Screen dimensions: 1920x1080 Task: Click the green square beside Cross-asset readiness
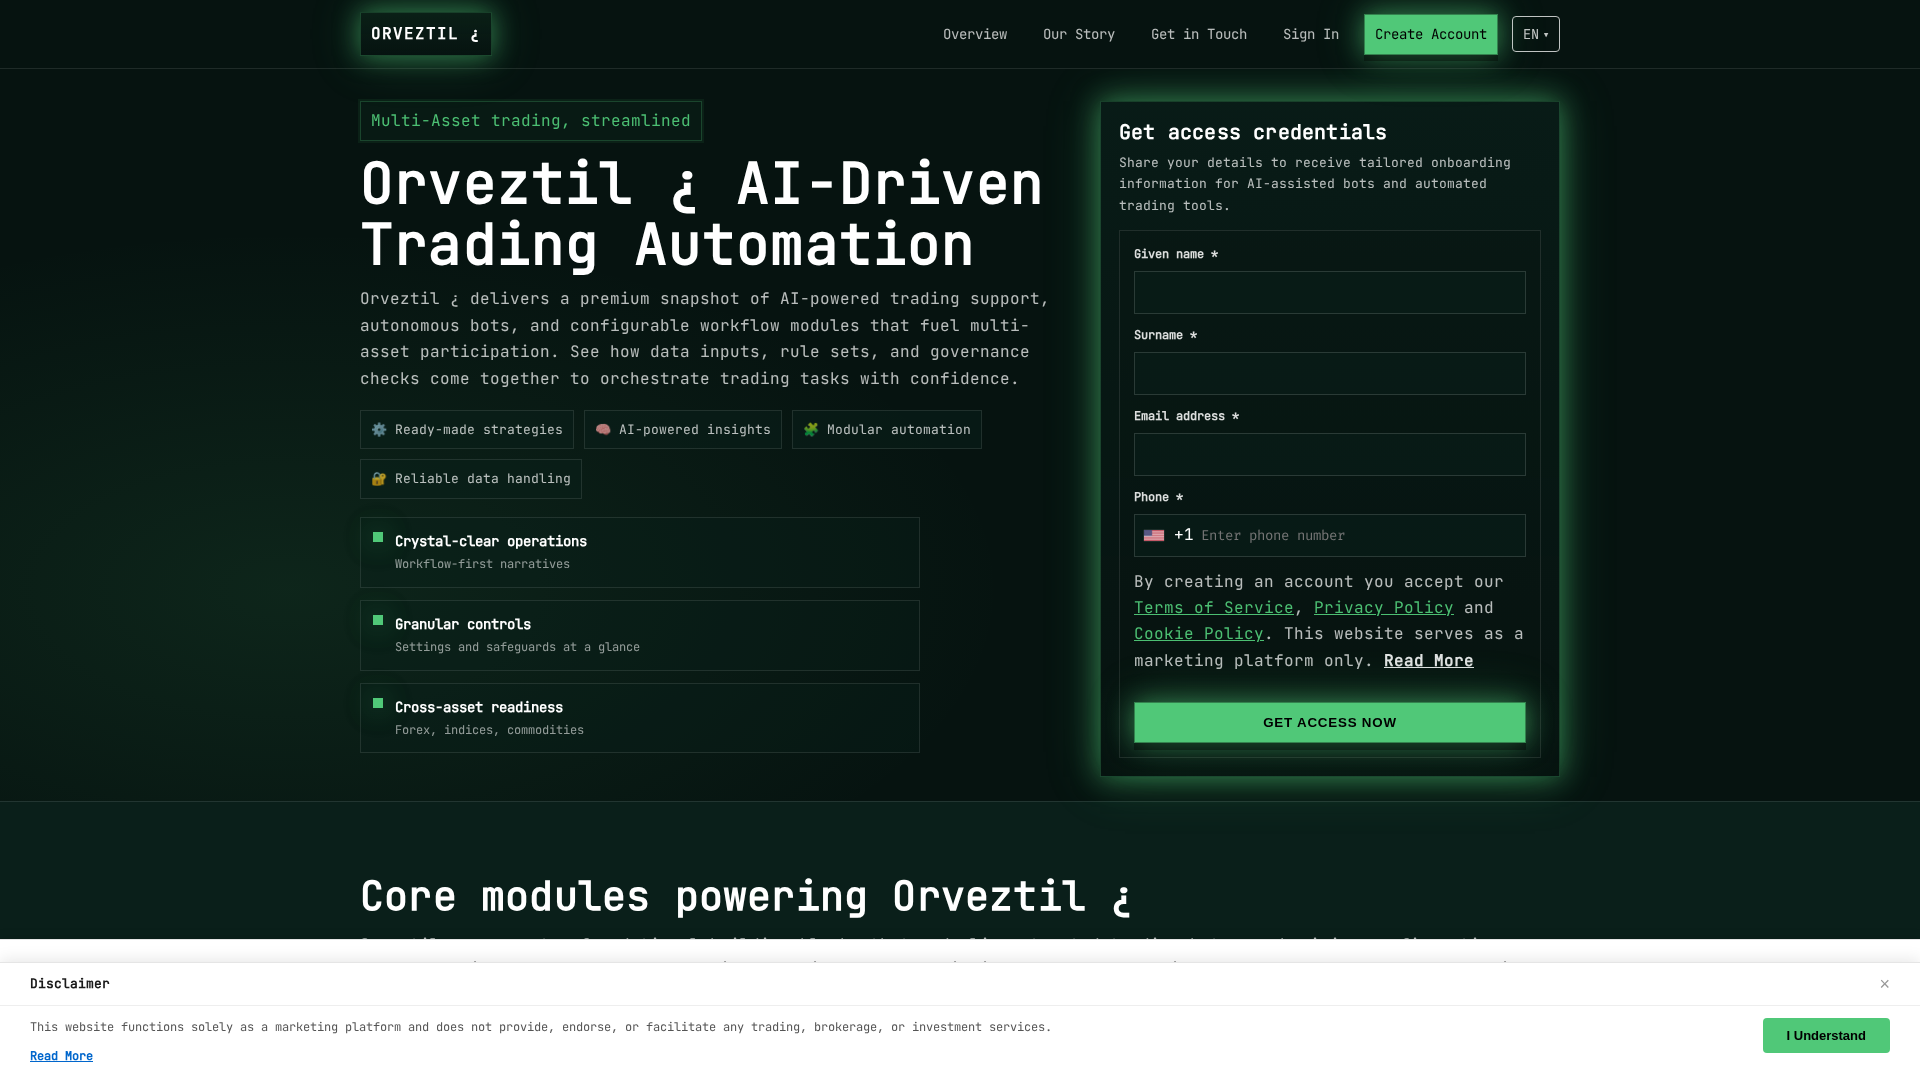378,703
